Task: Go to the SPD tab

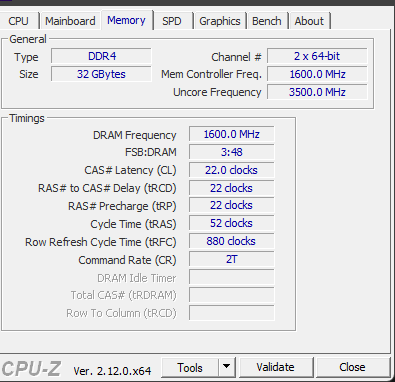Action: coord(172,21)
